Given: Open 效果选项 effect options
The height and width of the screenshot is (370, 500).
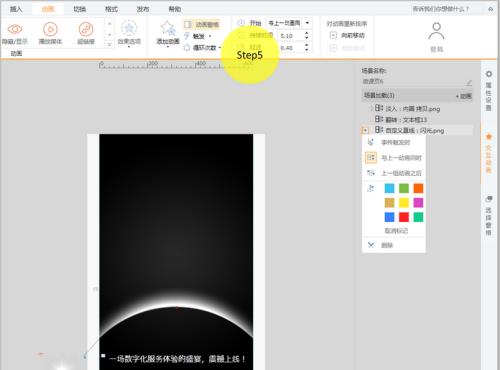Looking at the screenshot, I should 129,33.
